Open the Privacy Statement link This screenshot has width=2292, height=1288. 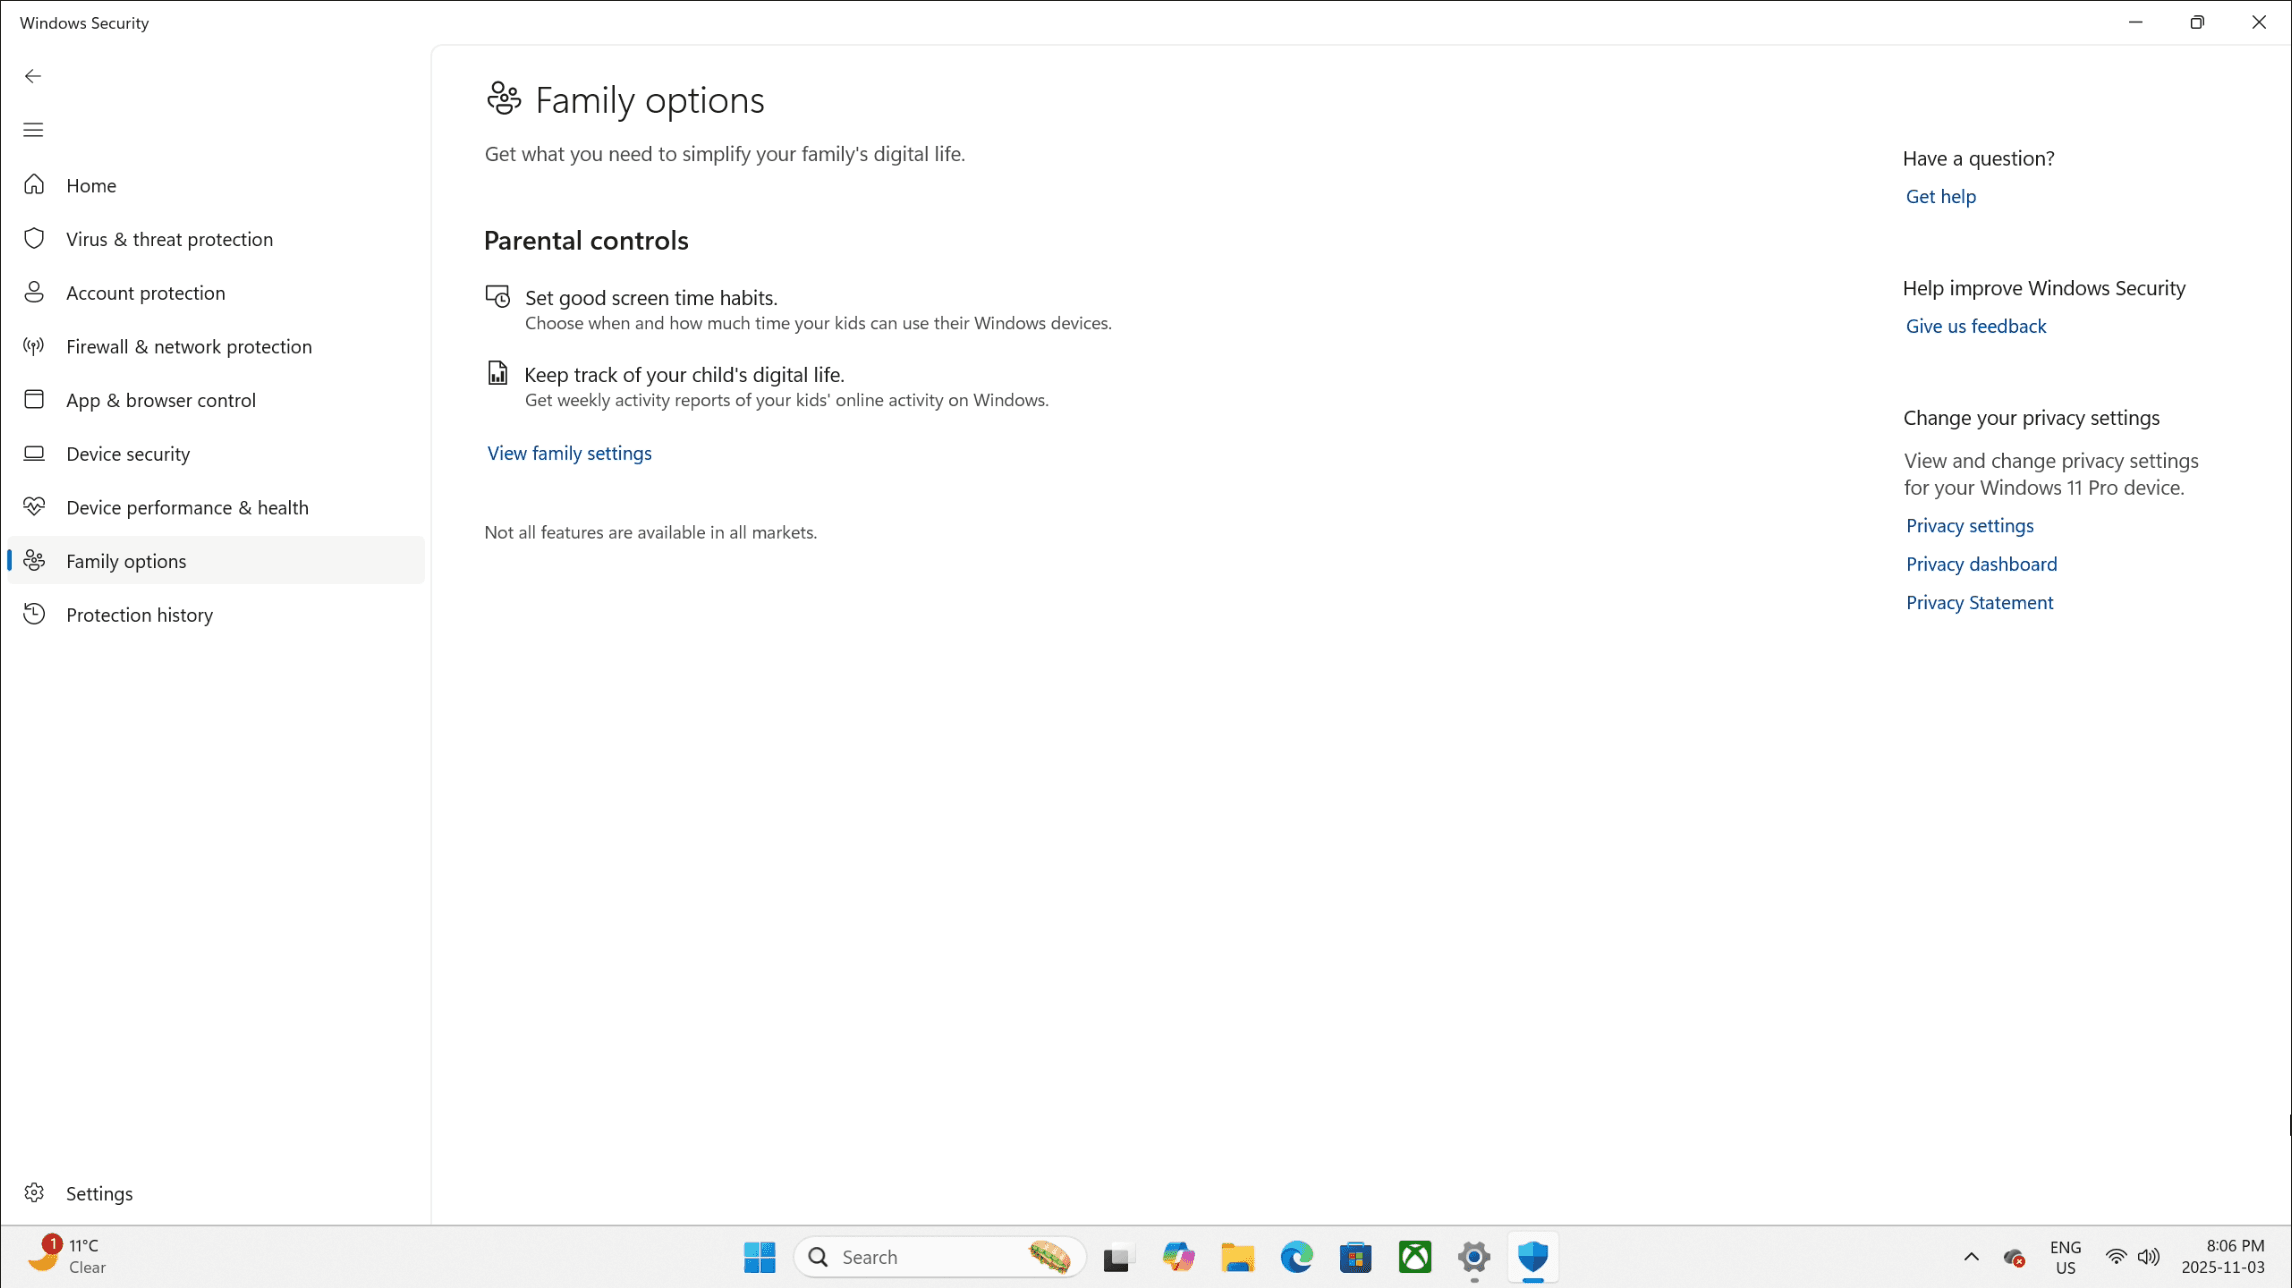pyautogui.click(x=1979, y=602)
